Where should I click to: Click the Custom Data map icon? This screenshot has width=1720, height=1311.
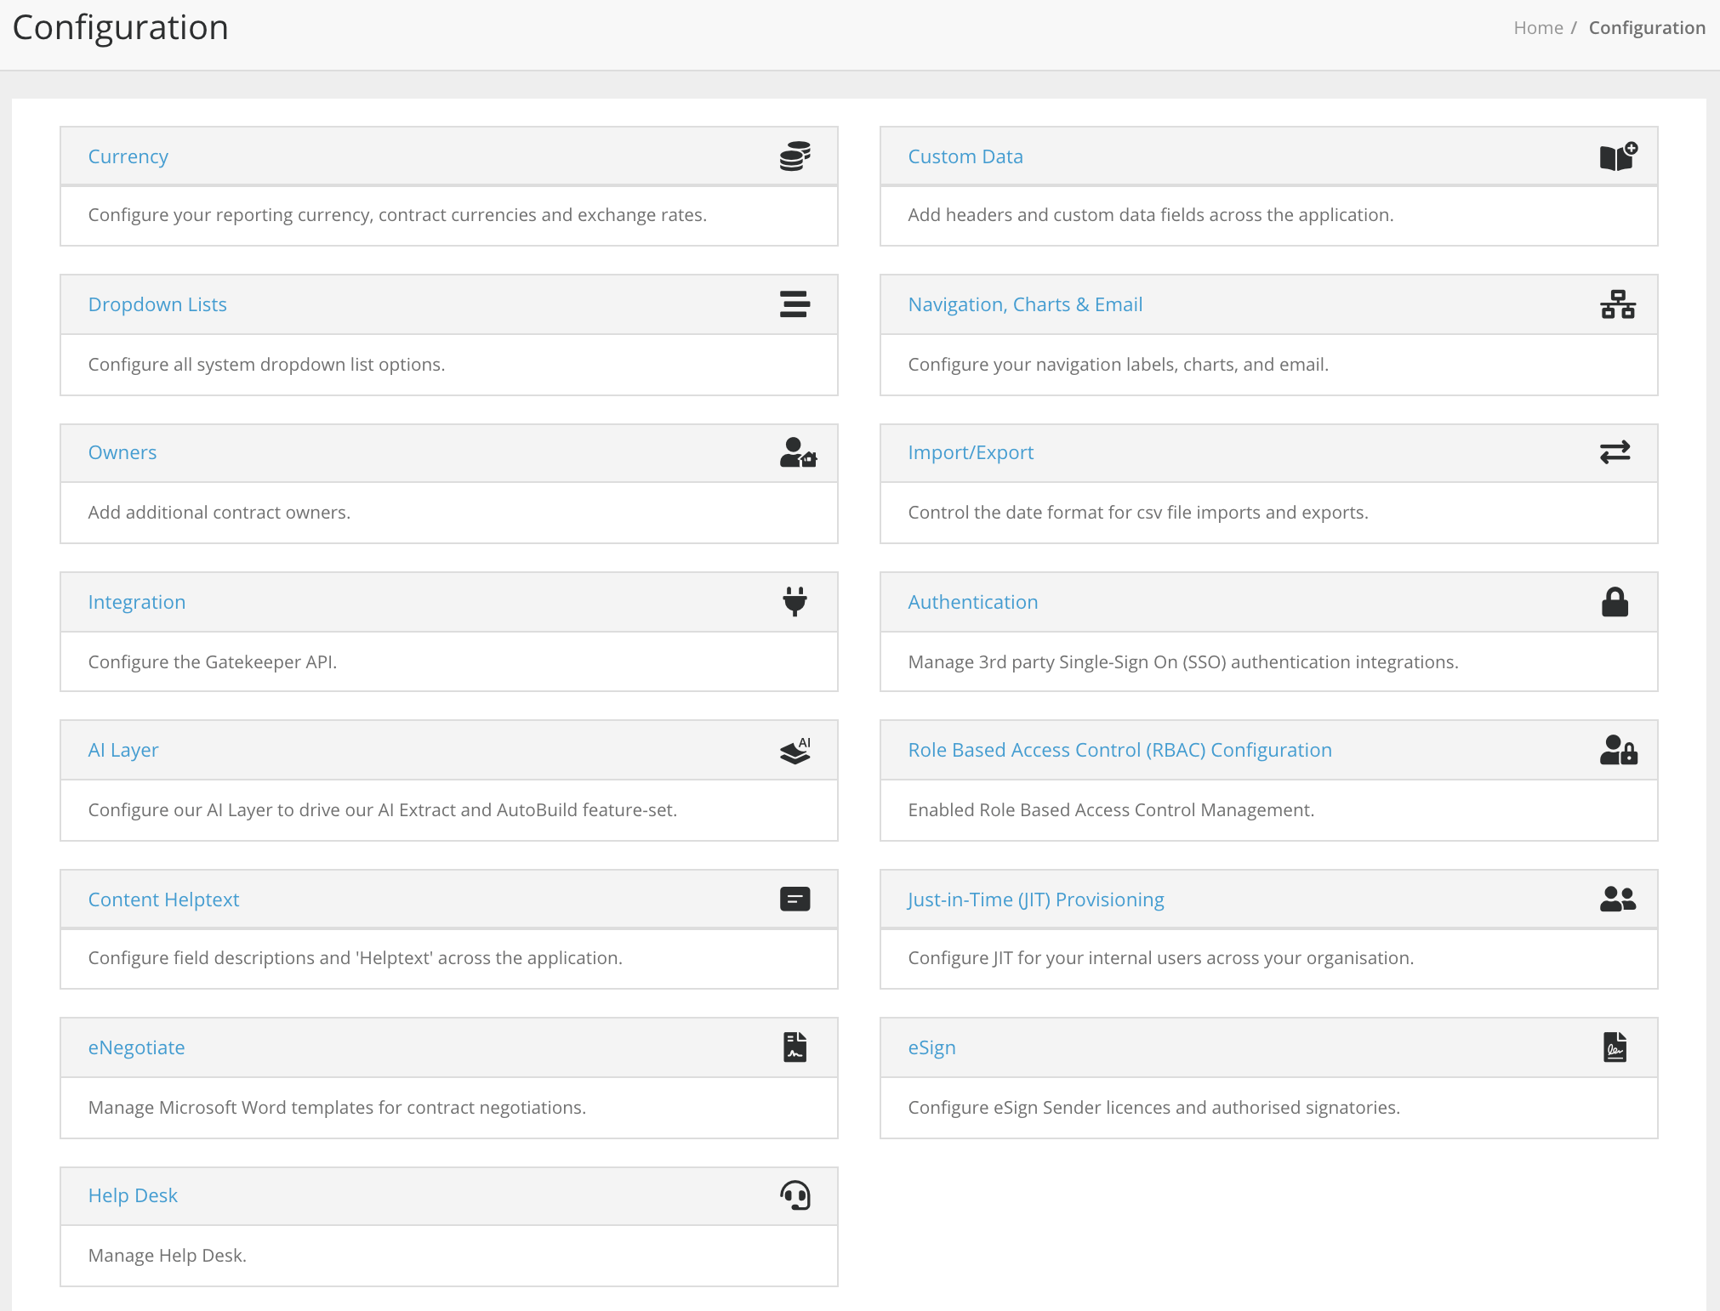click(x=1618, y=156)
